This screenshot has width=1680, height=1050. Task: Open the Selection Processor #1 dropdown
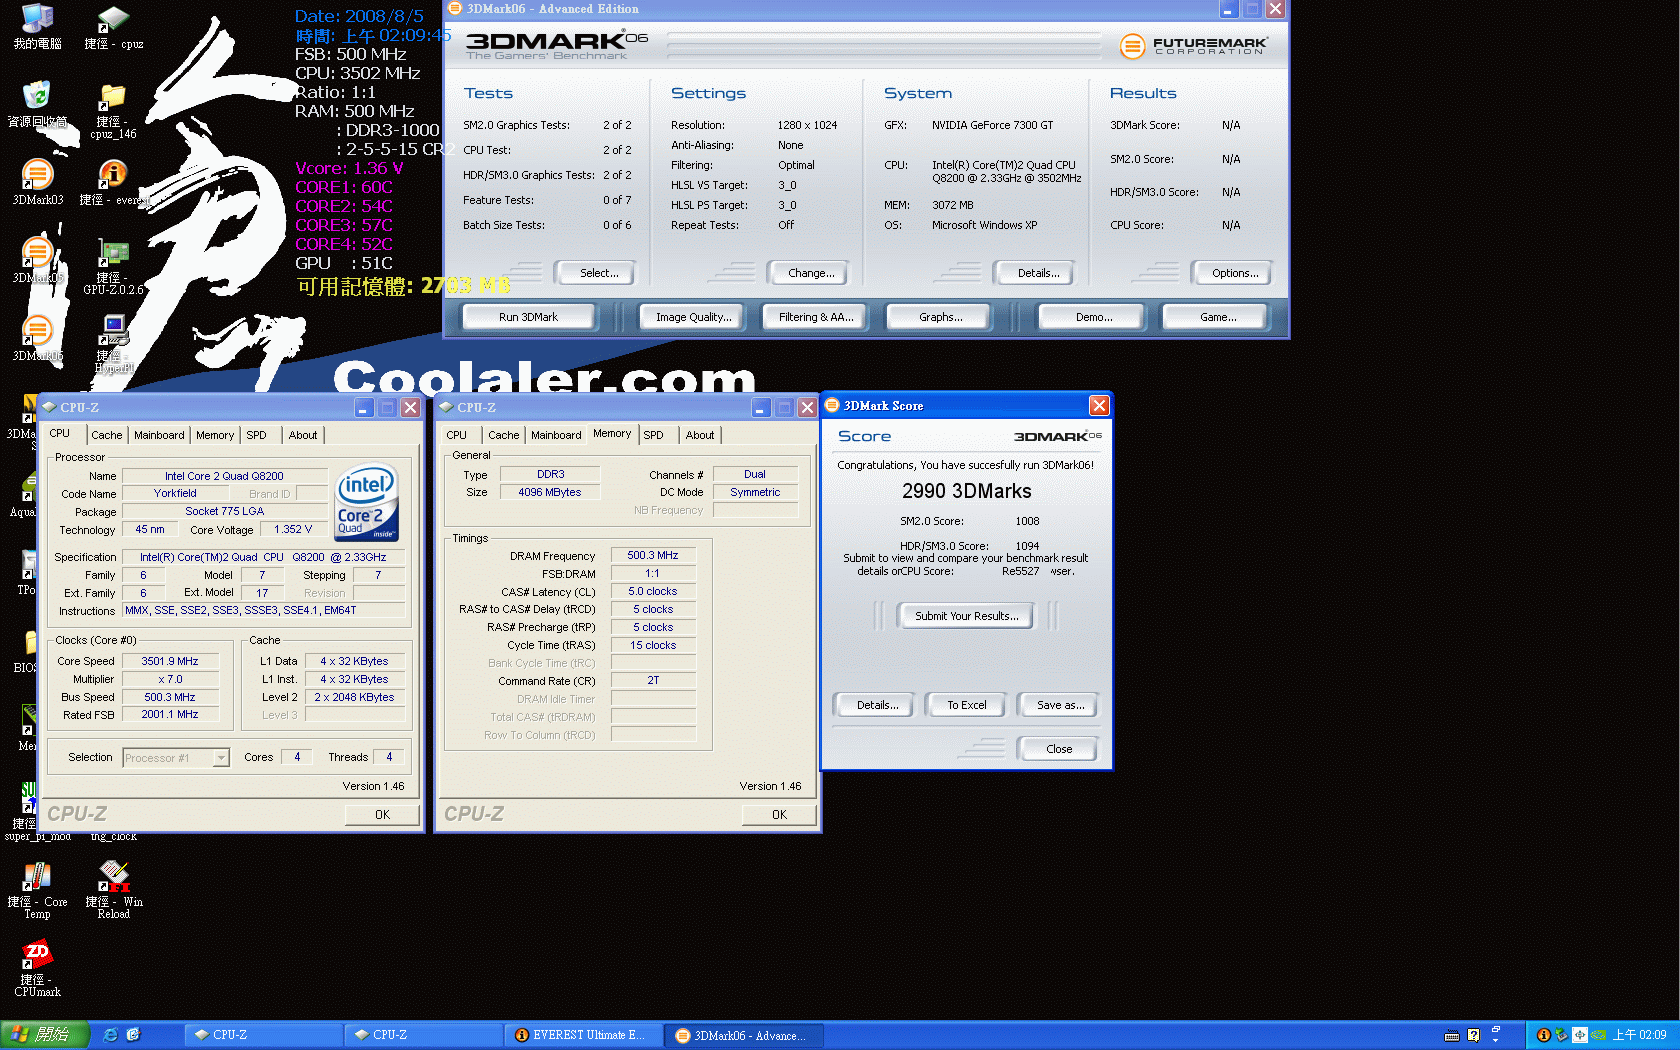(x=176, y=758)
